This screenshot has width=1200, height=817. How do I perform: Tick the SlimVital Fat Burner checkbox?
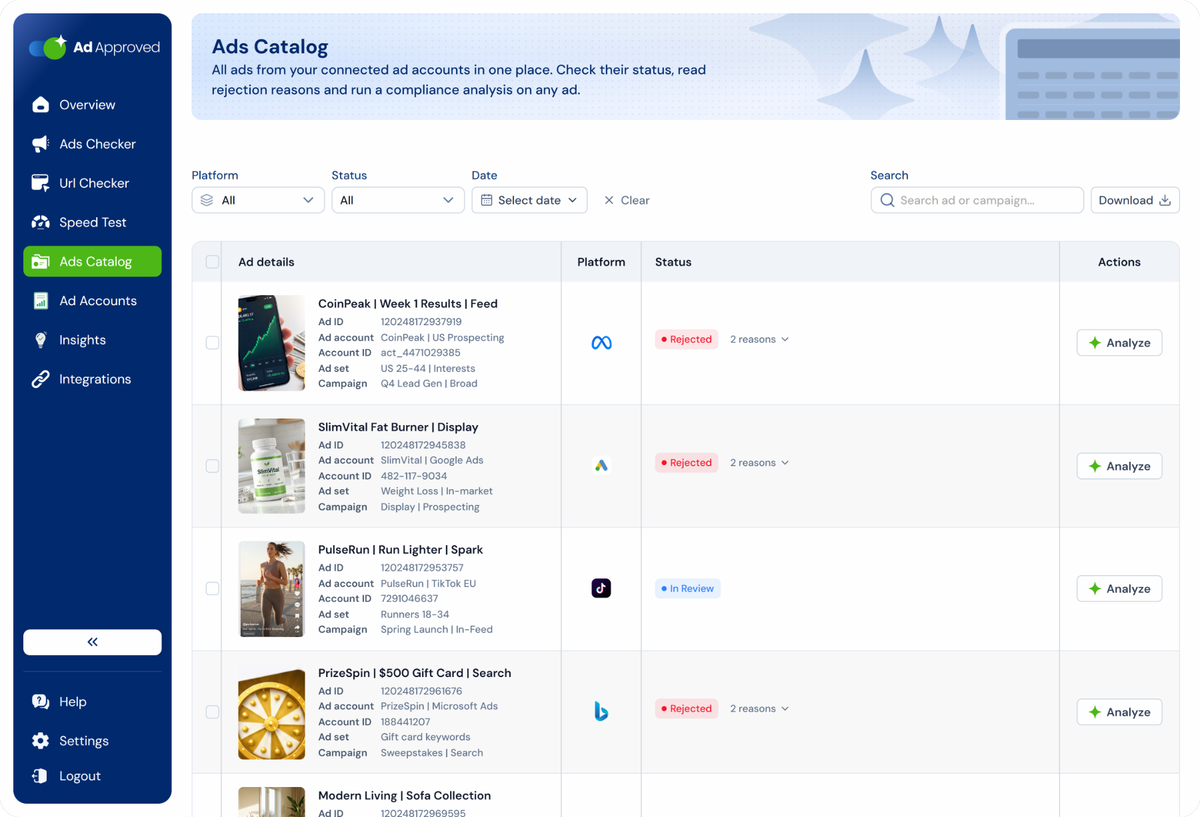tap(212, 466)
